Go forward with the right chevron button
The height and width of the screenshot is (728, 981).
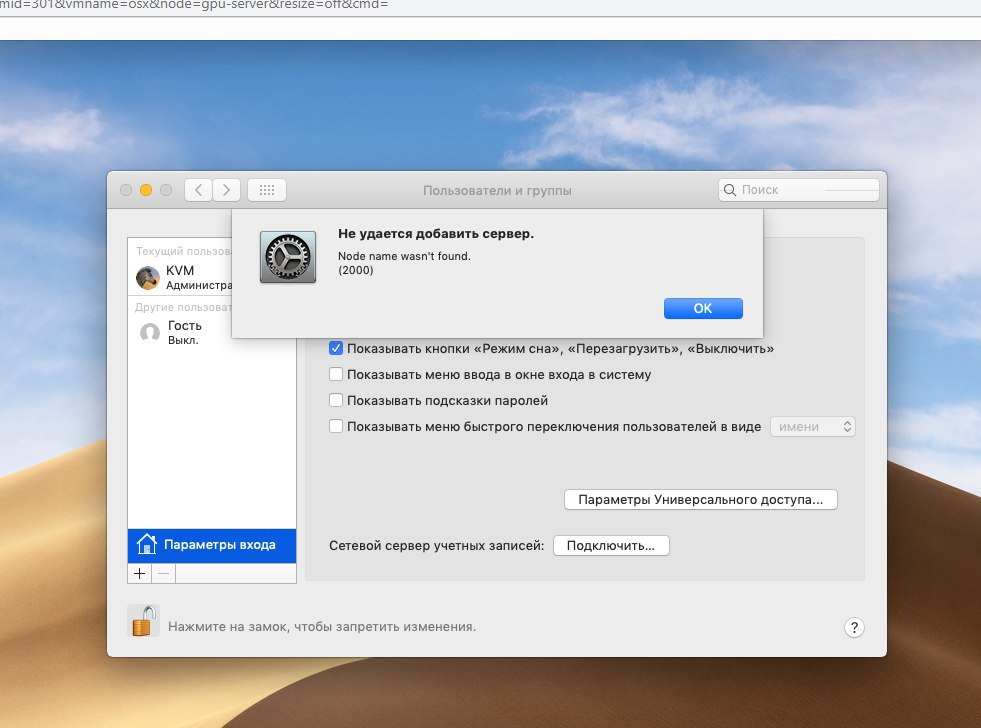226,190
